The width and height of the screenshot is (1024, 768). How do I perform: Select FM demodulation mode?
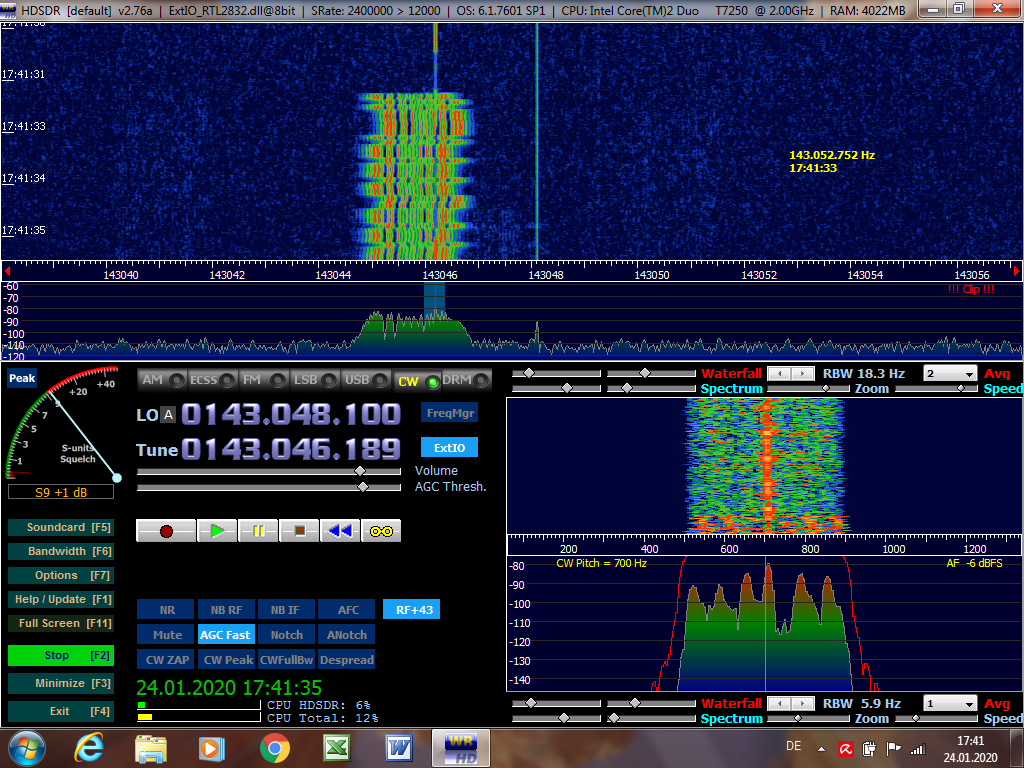coord(264,380)
